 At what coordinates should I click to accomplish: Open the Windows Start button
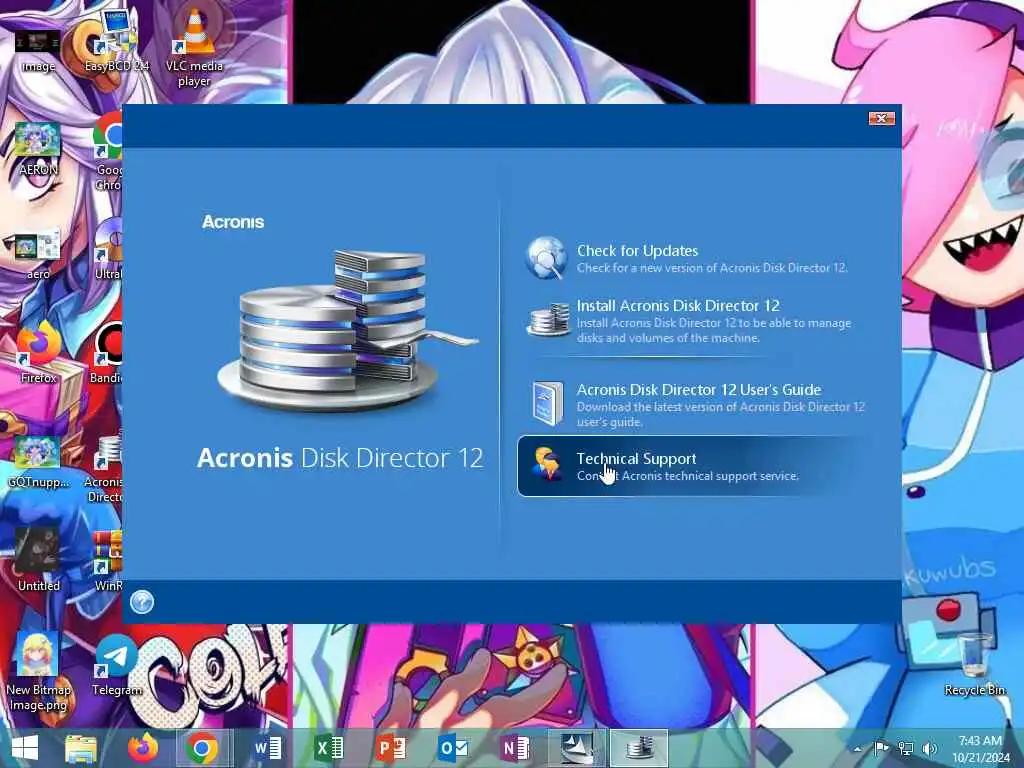click(x=25, y=748)
